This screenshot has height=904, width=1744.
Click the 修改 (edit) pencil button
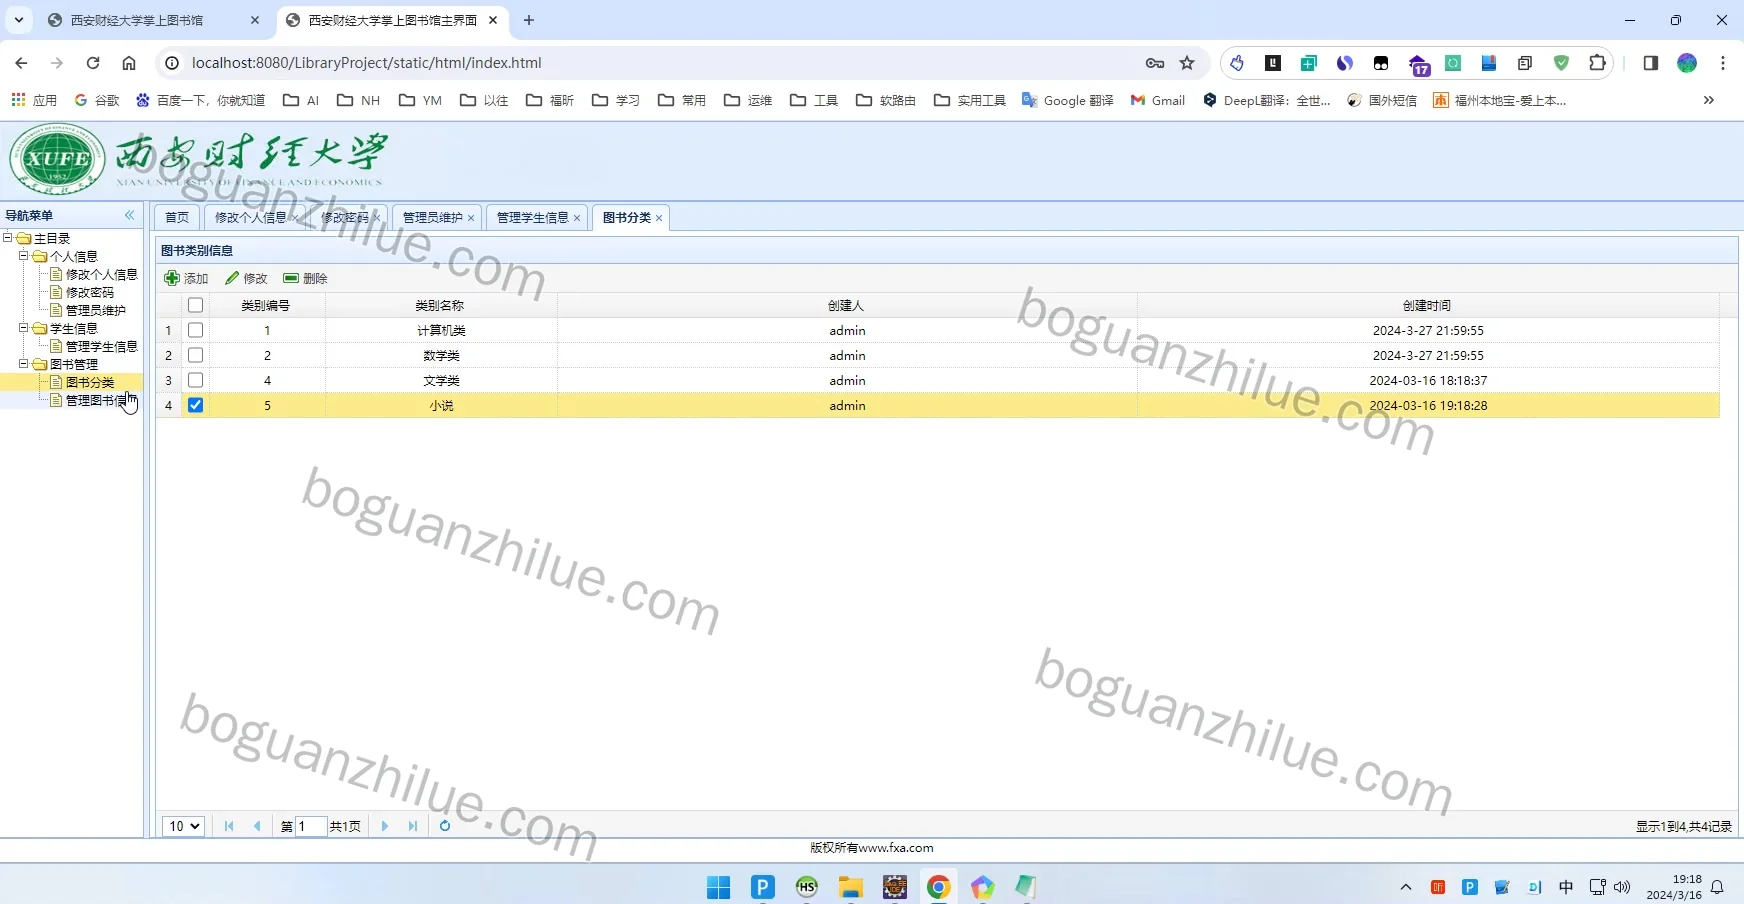pos(246,278)
